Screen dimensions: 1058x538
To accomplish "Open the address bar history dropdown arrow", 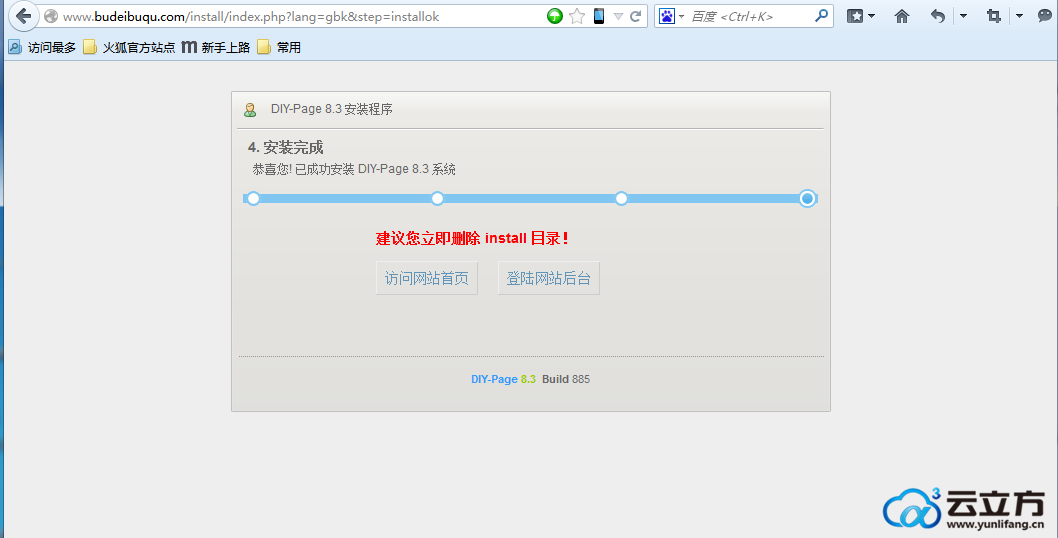I will pyautogui.click(x=618, y=16).
